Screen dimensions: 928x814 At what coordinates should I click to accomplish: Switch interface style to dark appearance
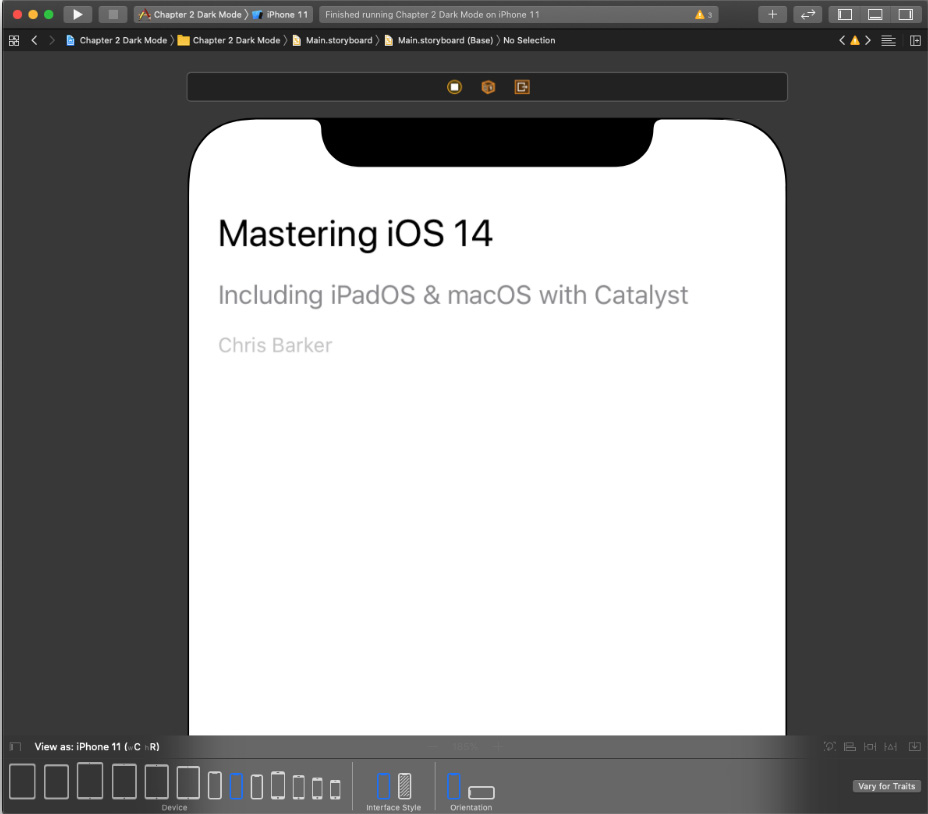[x=405, y=786]
